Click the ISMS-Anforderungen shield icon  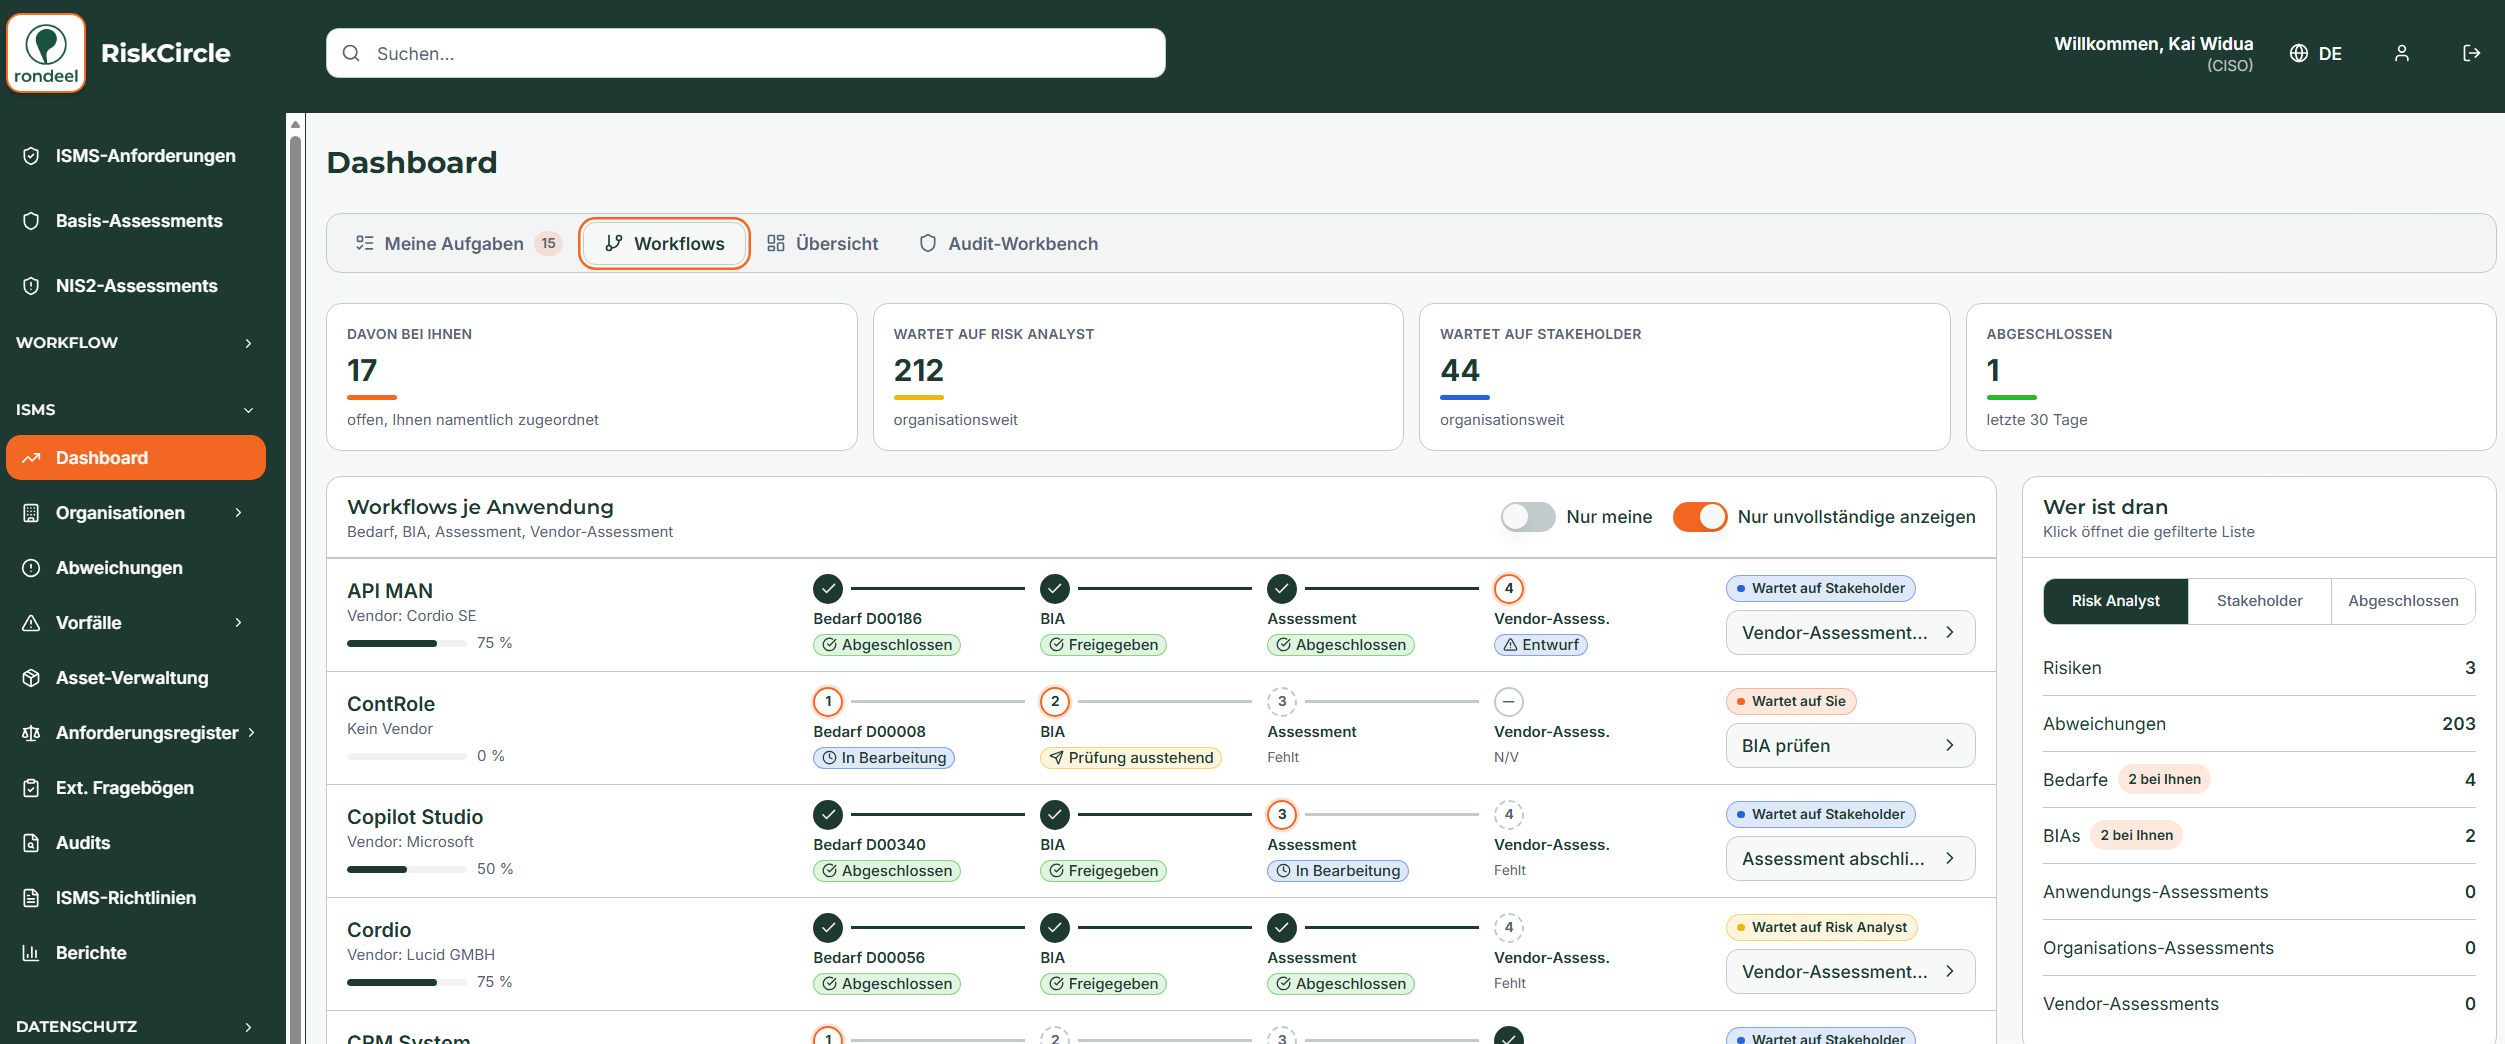31,156
